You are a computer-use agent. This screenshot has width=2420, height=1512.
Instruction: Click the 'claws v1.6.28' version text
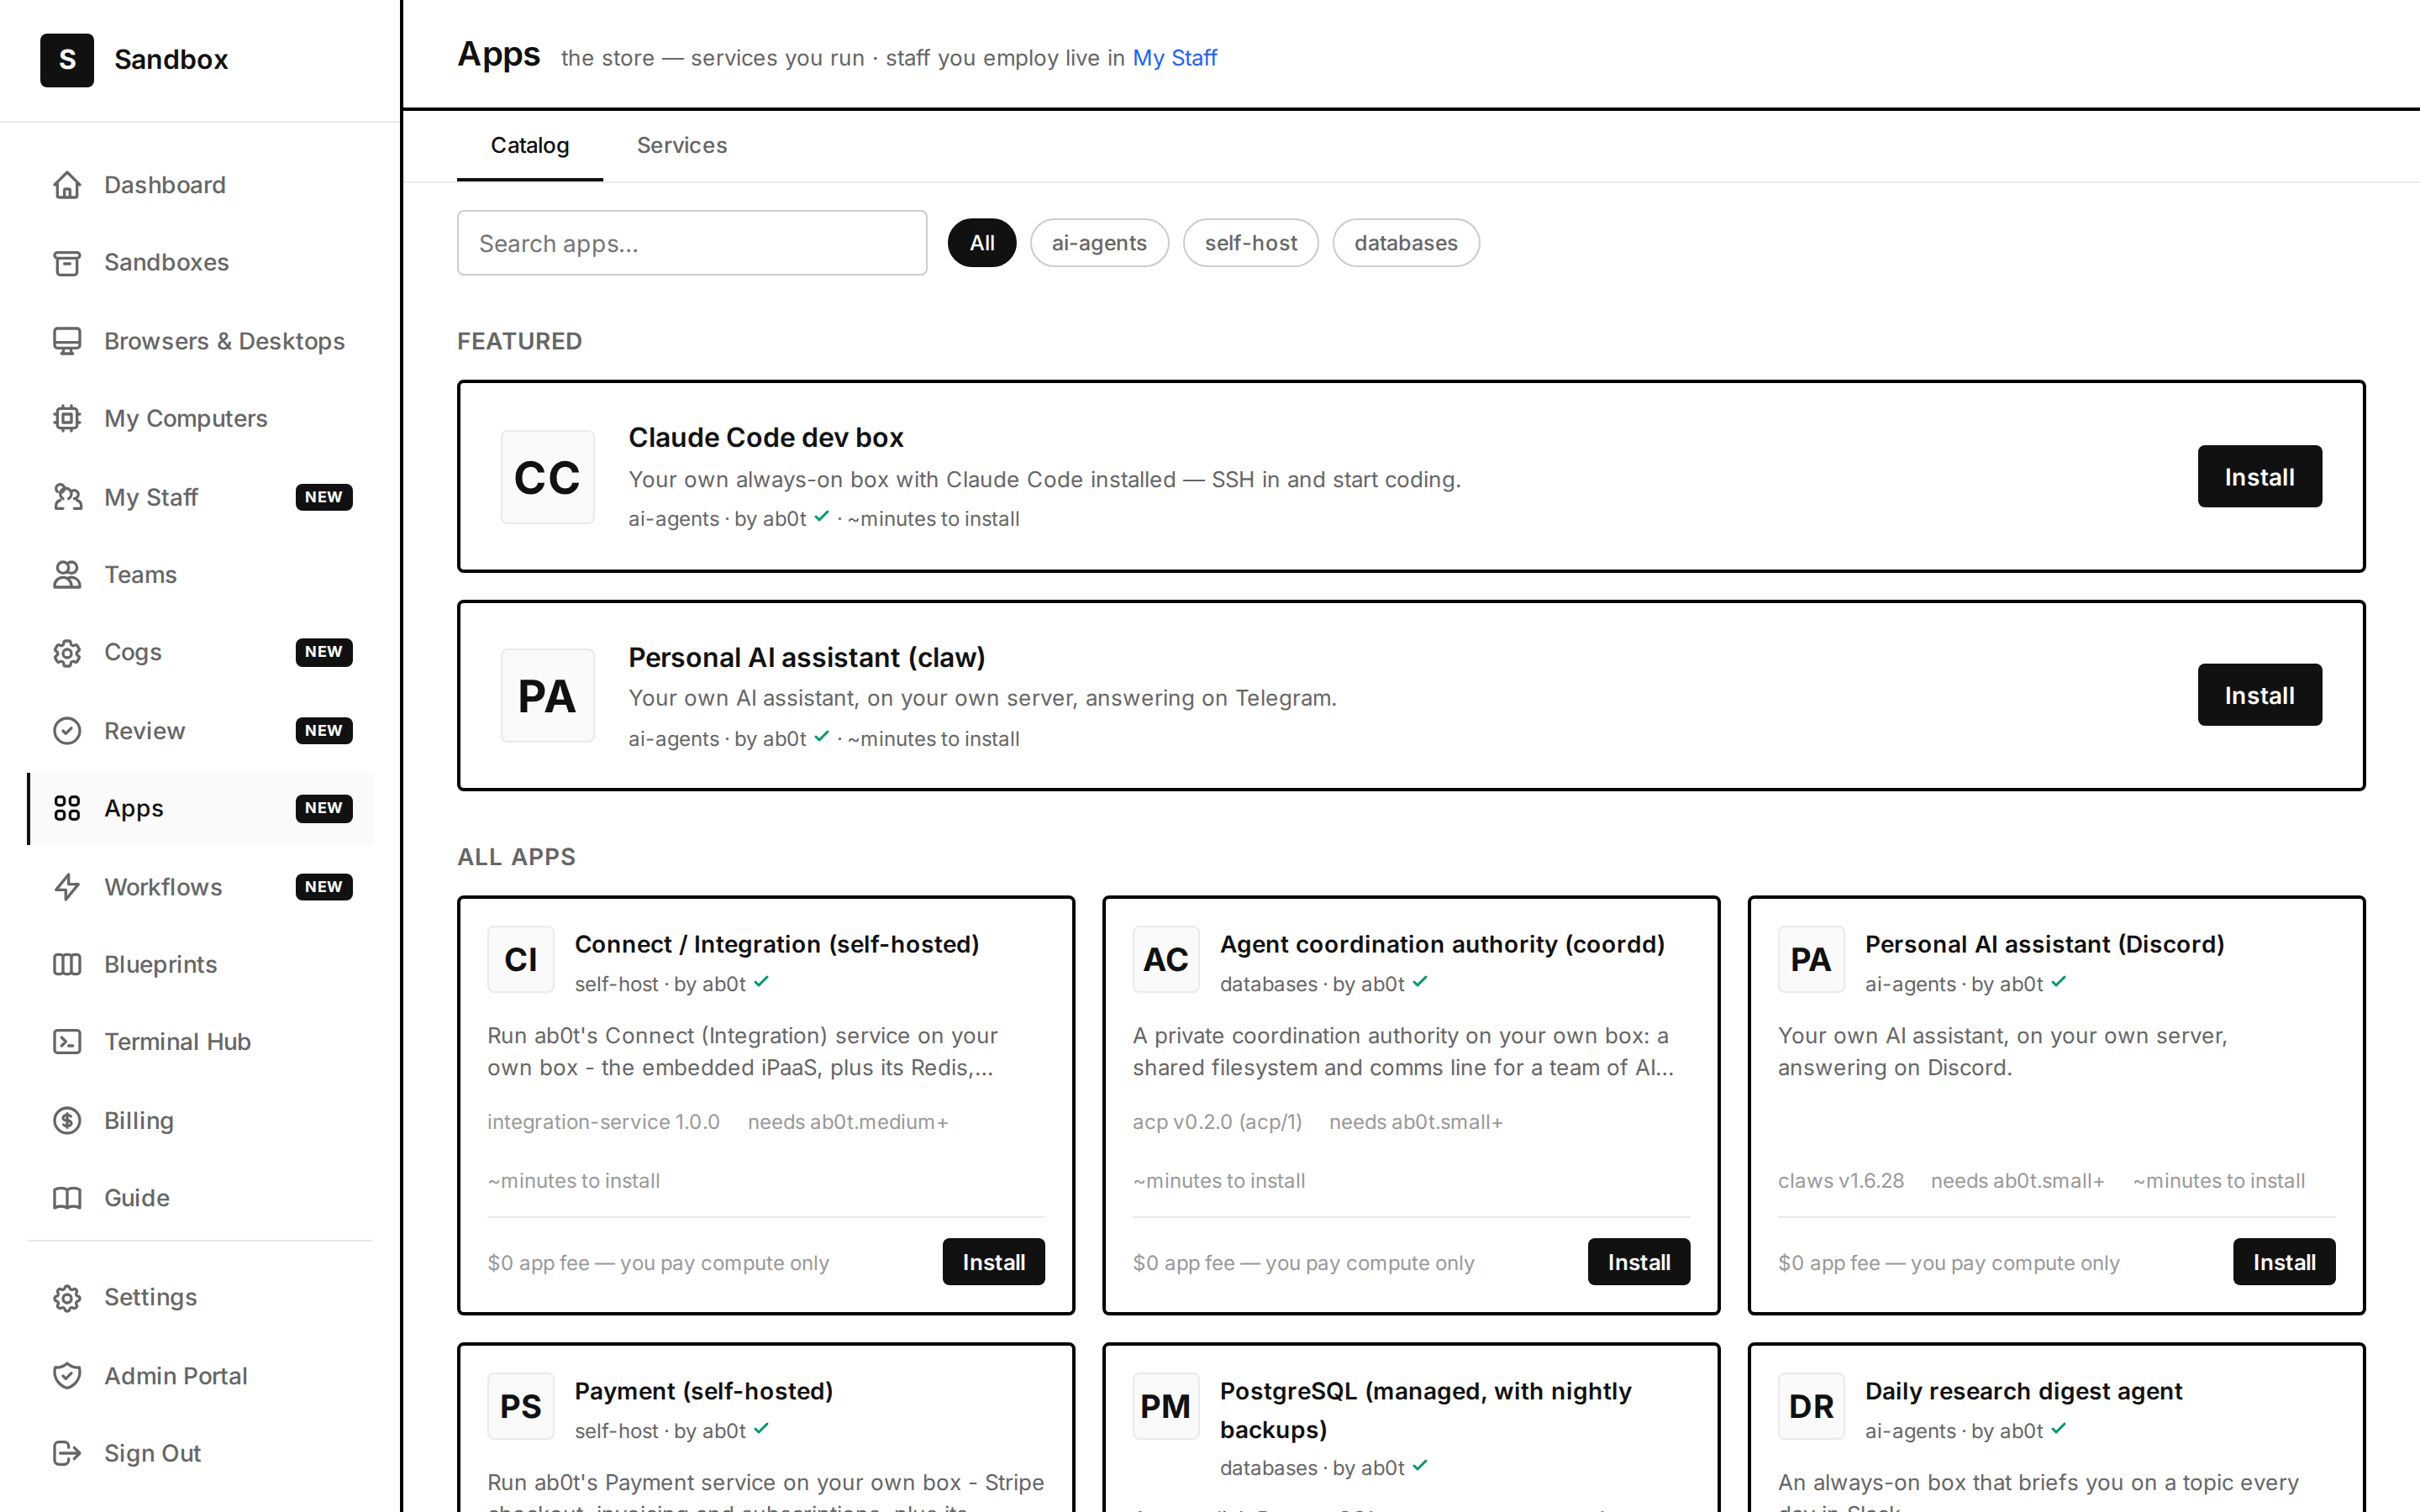(1841, 1181)
